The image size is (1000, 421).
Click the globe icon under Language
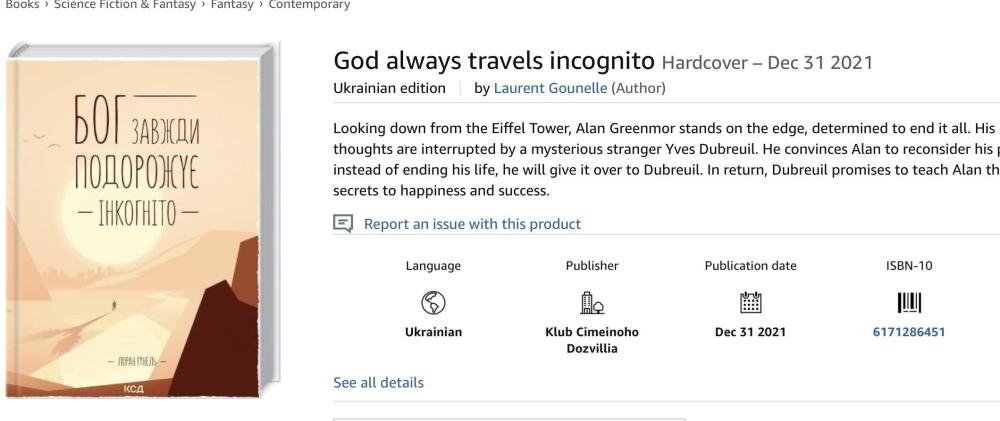click(434, 300)
